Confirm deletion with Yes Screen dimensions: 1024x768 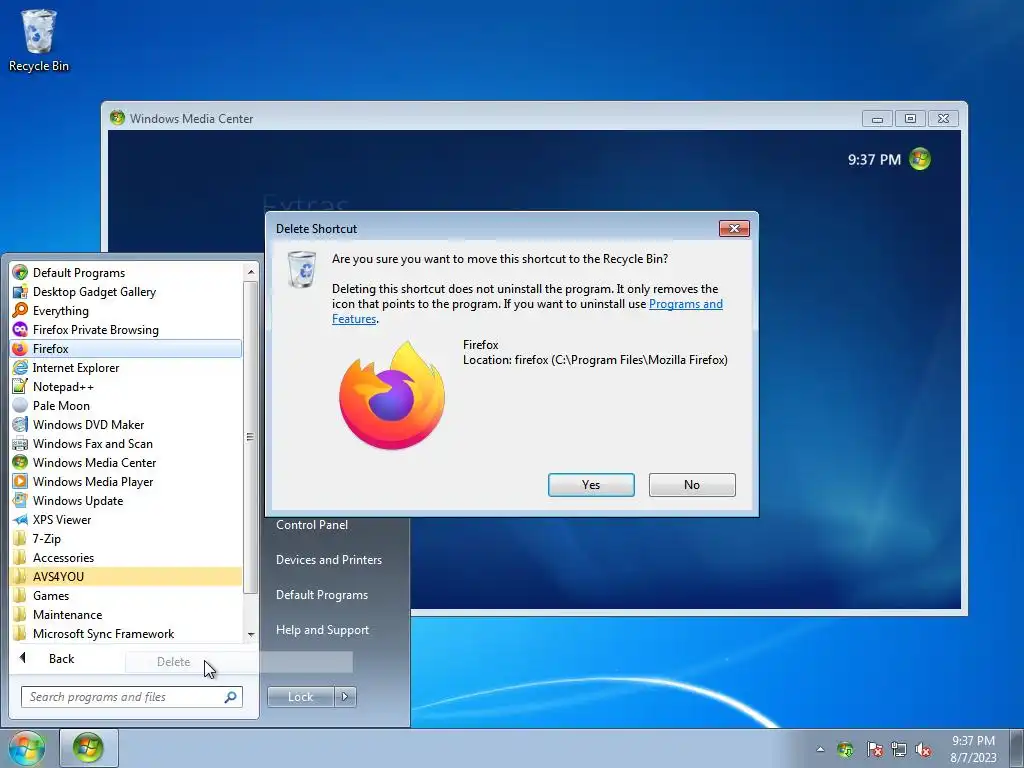pos(591,485)
